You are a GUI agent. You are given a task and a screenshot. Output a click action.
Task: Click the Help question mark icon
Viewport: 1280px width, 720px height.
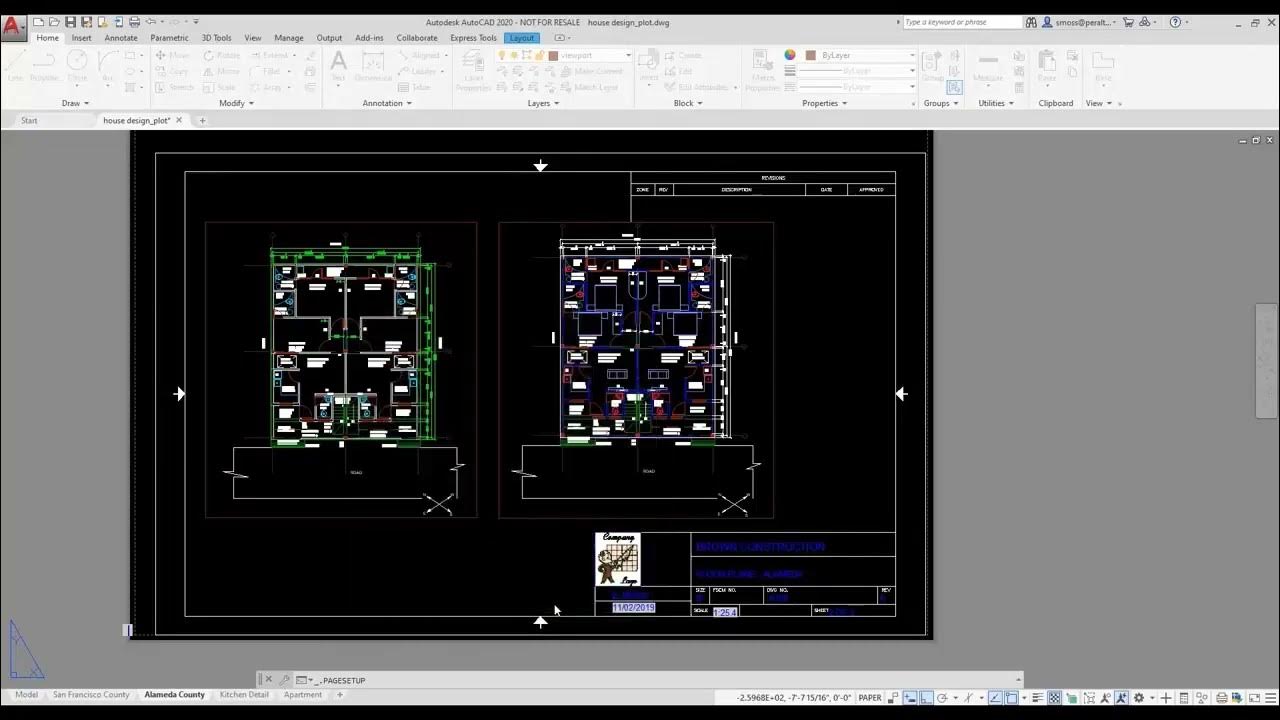point(1175,22)
